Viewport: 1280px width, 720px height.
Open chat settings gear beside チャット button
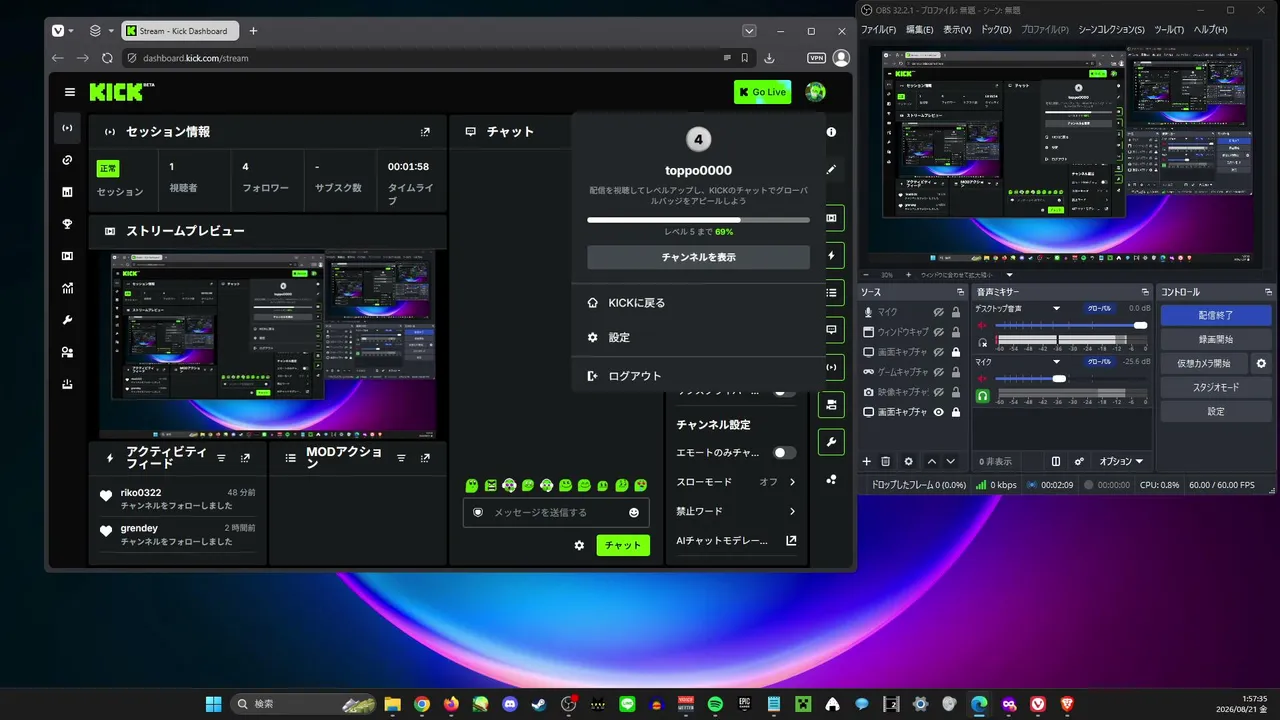[x=579, y=545]
